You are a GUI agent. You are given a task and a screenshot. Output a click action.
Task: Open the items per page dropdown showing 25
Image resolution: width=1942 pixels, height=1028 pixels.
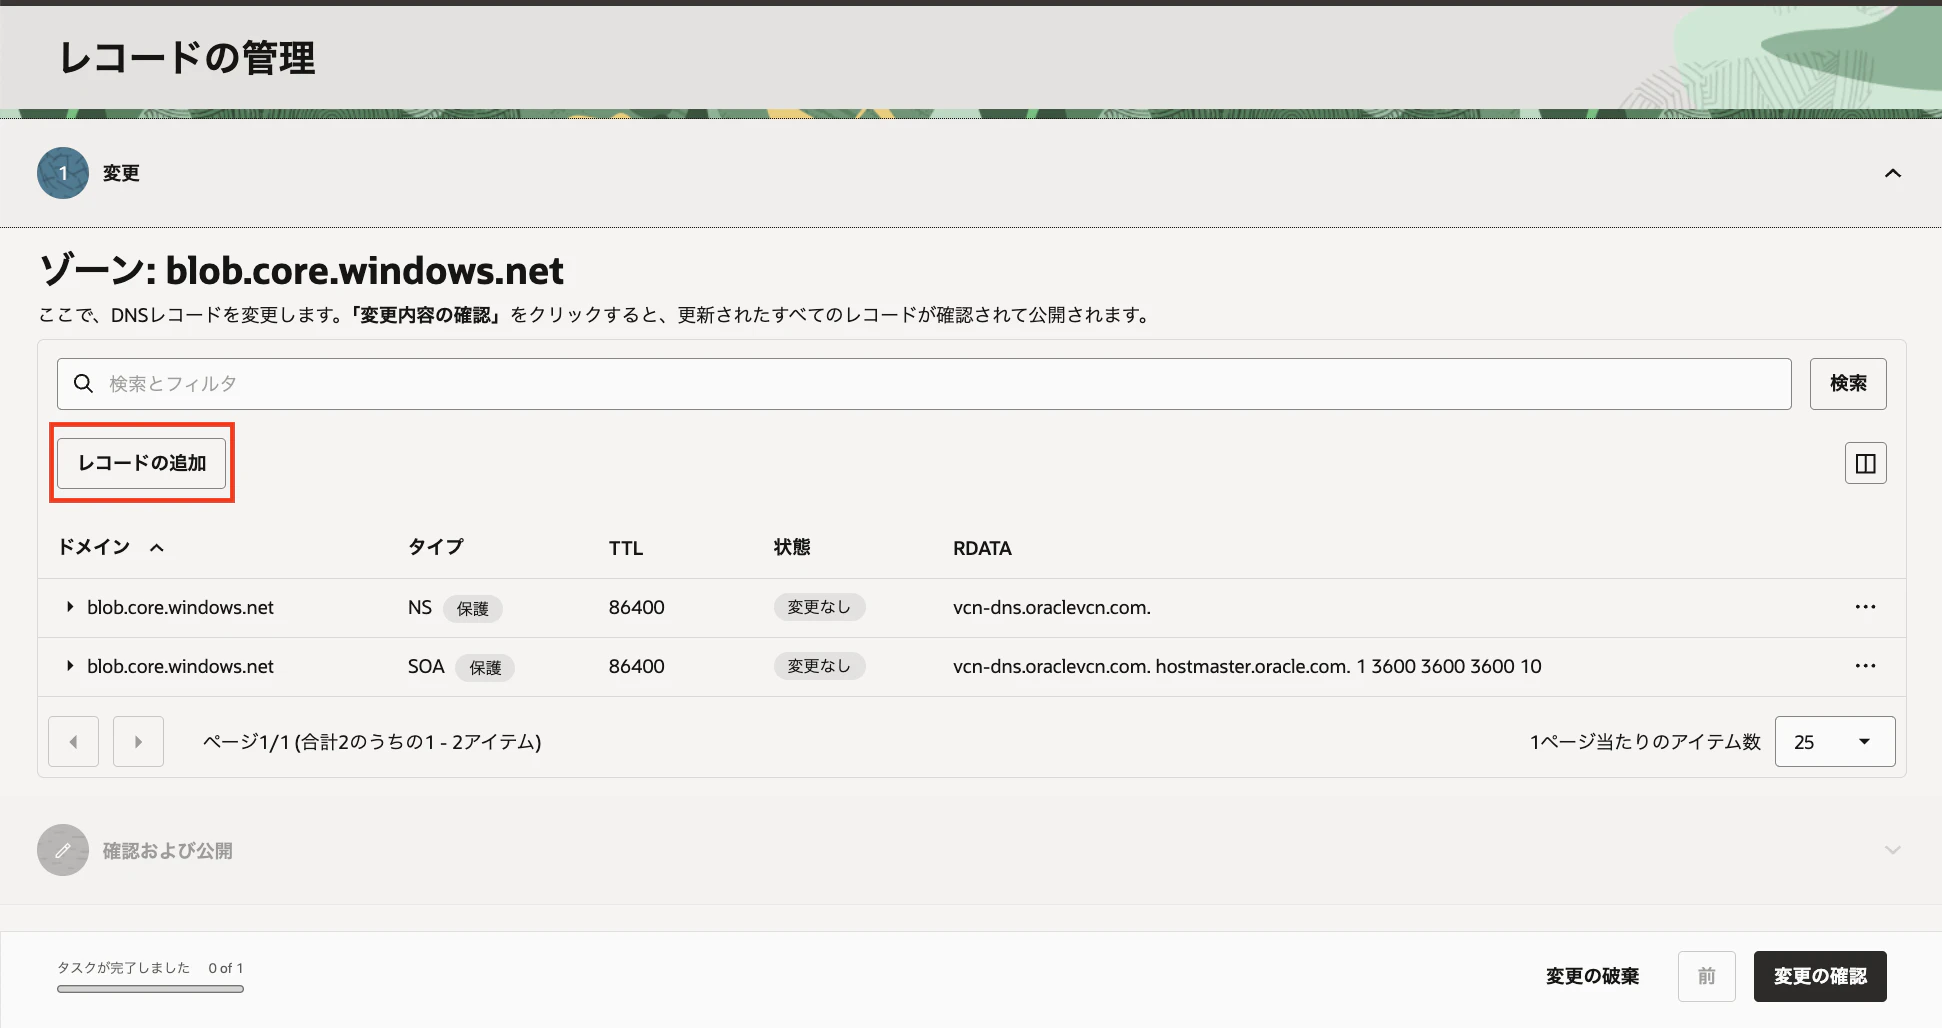pyautogui.click(x=1835, y=742)
